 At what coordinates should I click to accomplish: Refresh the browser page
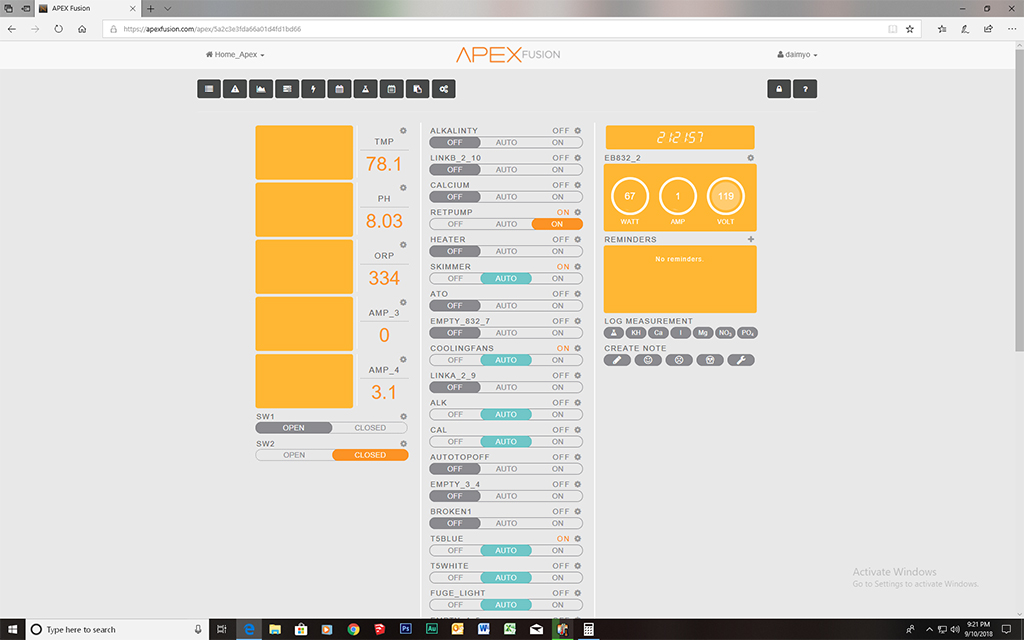click(59, 29)
